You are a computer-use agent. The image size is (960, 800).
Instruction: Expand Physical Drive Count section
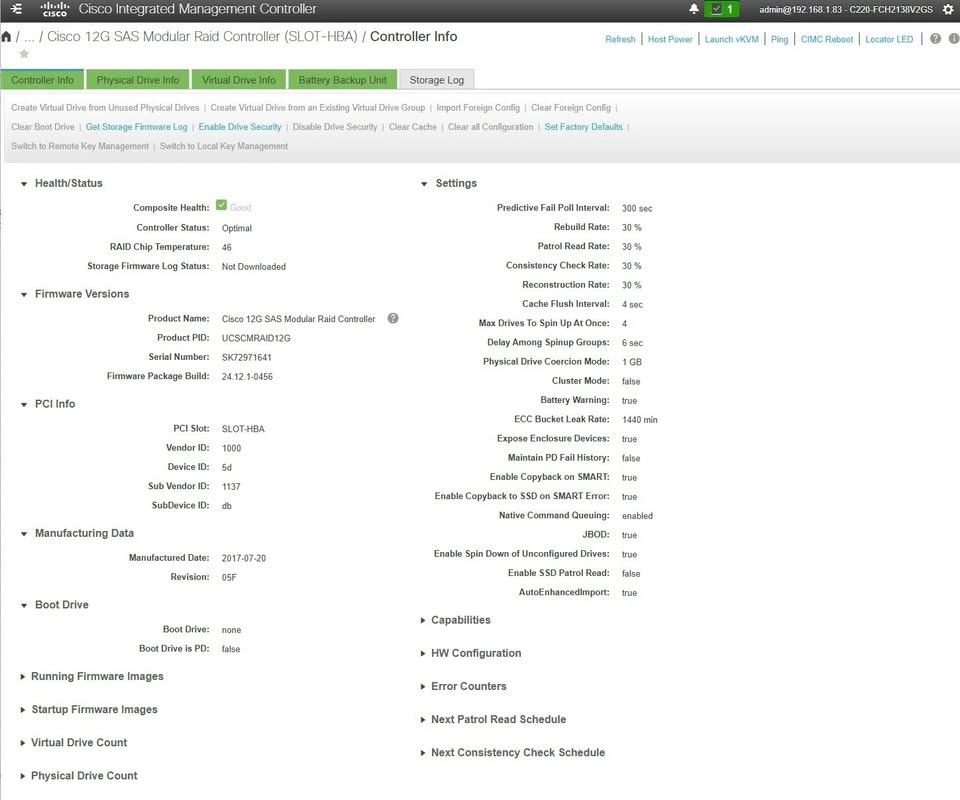click(23, 776)
